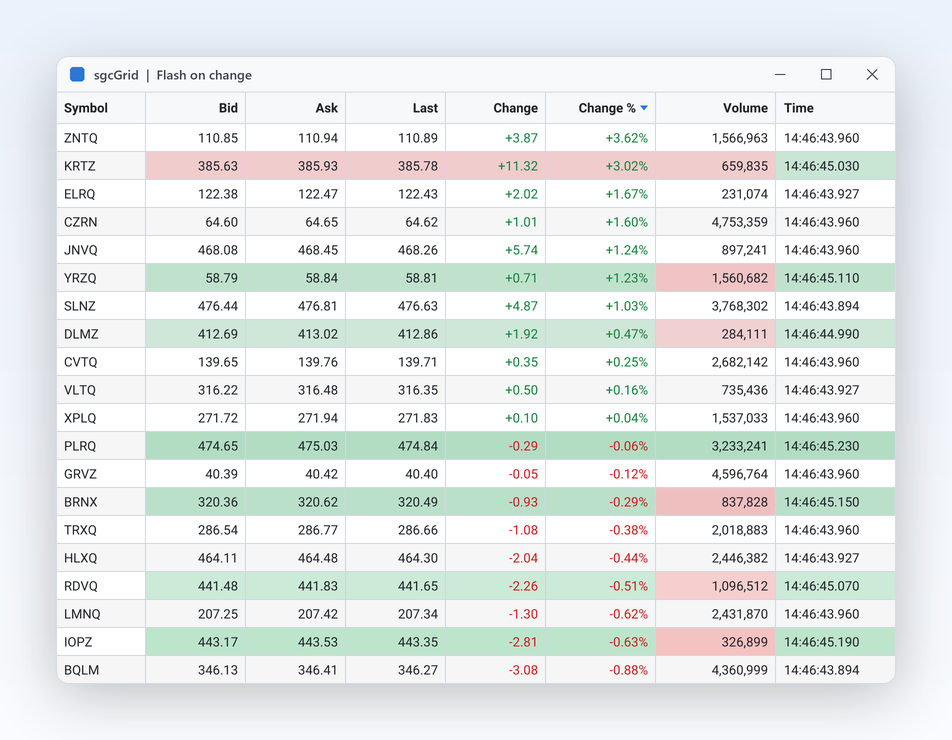The height and width of the screenshot is (740, 952).
Task: Click RDVQ time 14:46:45.070
Action: tap(835, 586)
